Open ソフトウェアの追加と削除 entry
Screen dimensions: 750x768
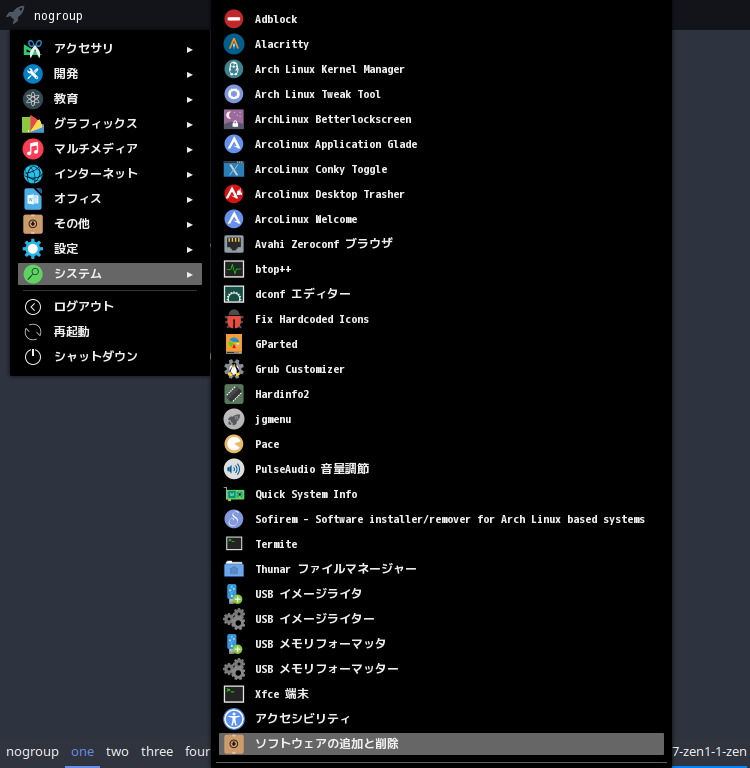click(441, 744)
